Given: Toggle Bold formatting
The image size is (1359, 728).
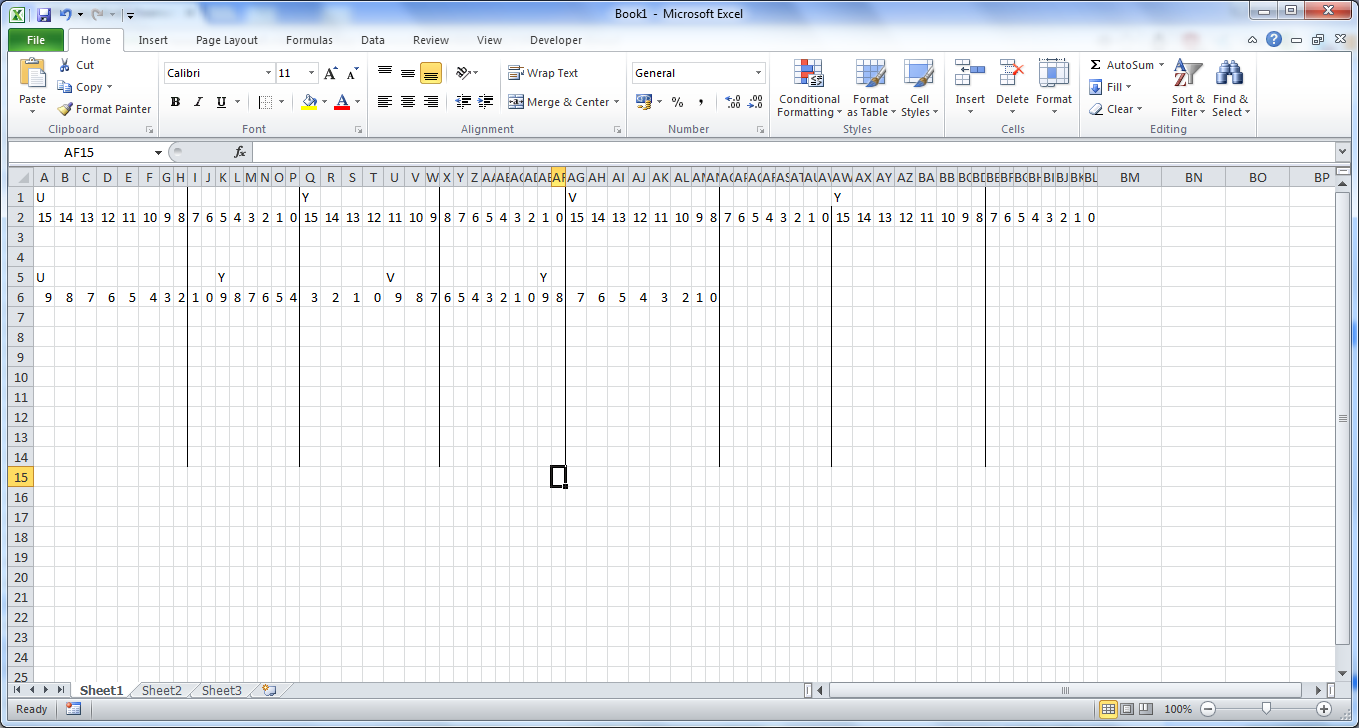Looking at the screenshot, I should pyautogui.click(x=176, y=102).
